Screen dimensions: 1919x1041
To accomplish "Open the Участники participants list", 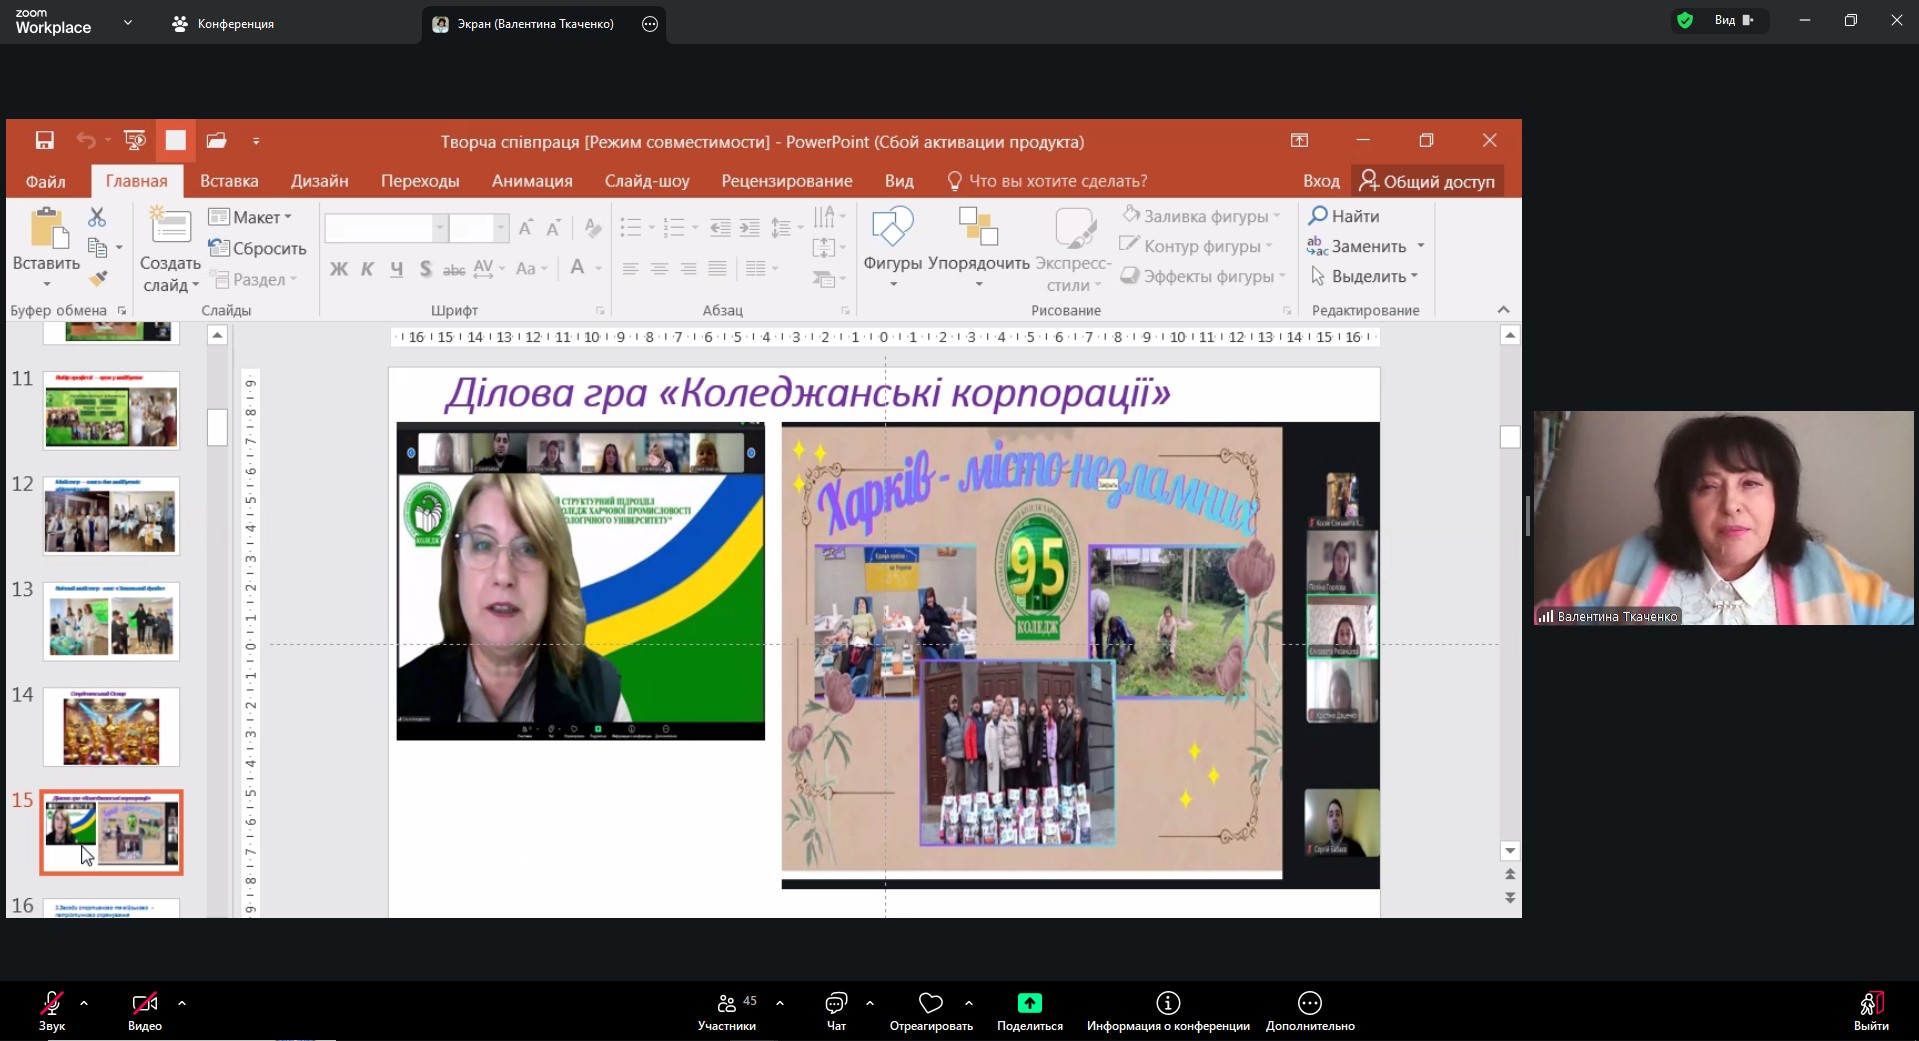I will pos(727,1010).
